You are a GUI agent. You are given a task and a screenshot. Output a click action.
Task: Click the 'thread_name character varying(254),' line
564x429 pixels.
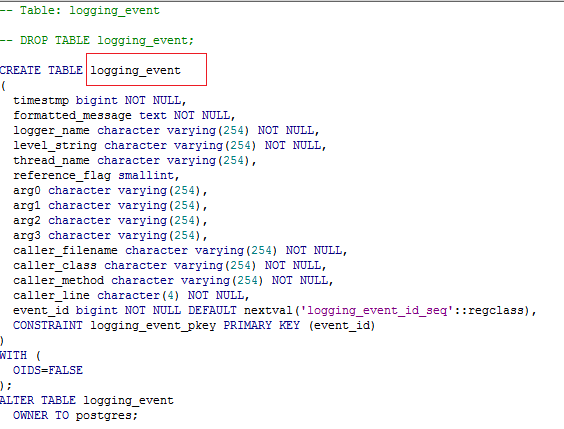(x=135, y=160)
